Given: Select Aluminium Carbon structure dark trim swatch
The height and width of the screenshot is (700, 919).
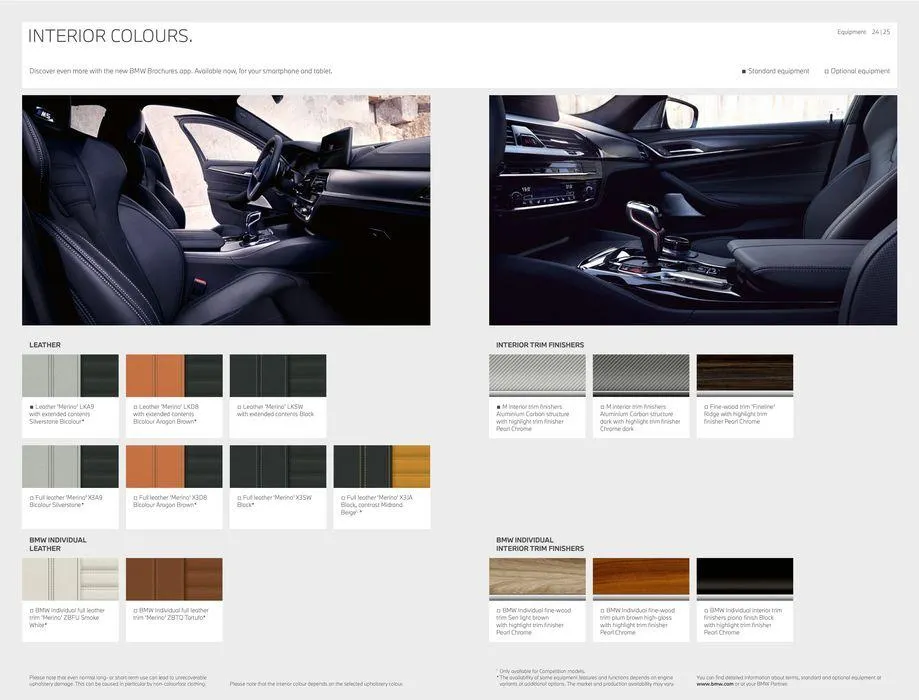Looking at the screenshot, I should click(x=641, y=376).
